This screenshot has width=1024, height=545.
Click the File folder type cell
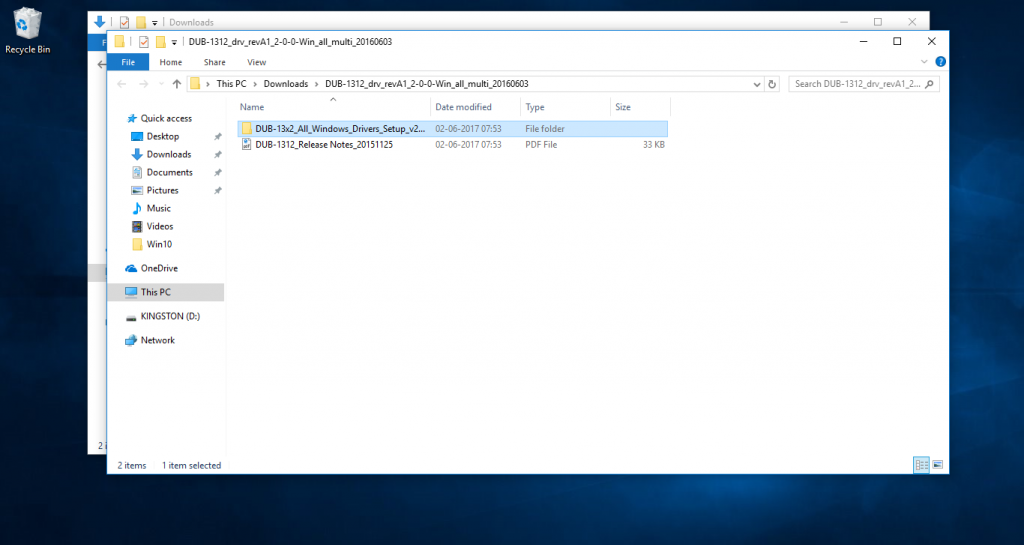pos(545,129)
